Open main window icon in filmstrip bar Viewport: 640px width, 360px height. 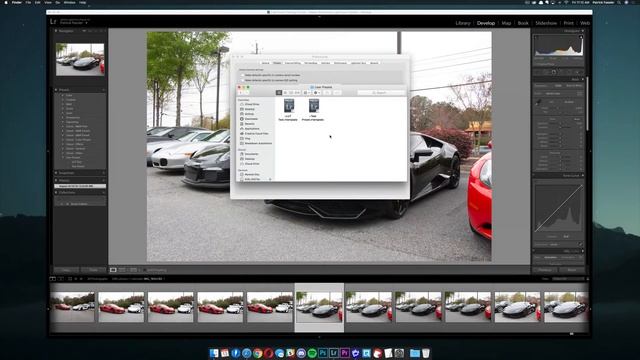point(53,279)
